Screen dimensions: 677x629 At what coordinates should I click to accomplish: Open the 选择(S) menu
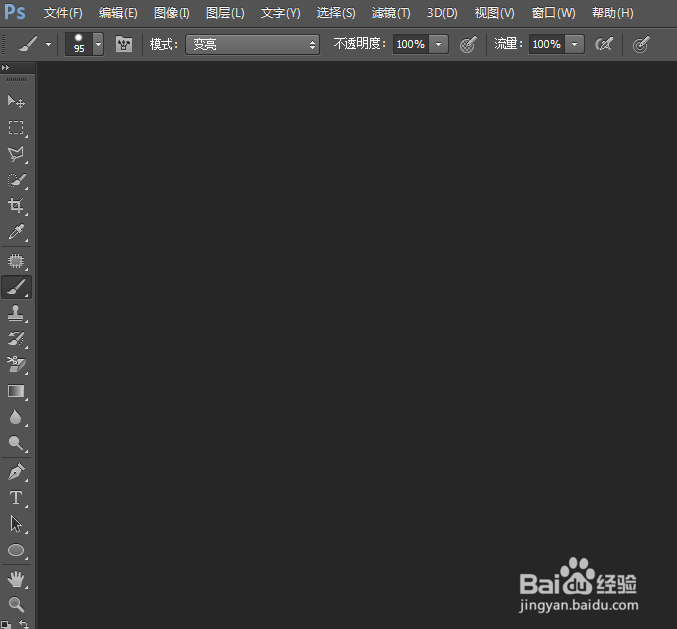tap(336, 13)
